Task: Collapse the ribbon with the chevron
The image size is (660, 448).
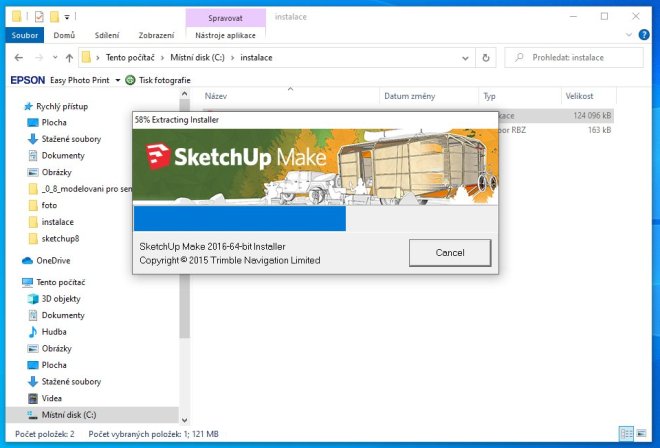Action: pyautogui.click(x=629, y=35)
